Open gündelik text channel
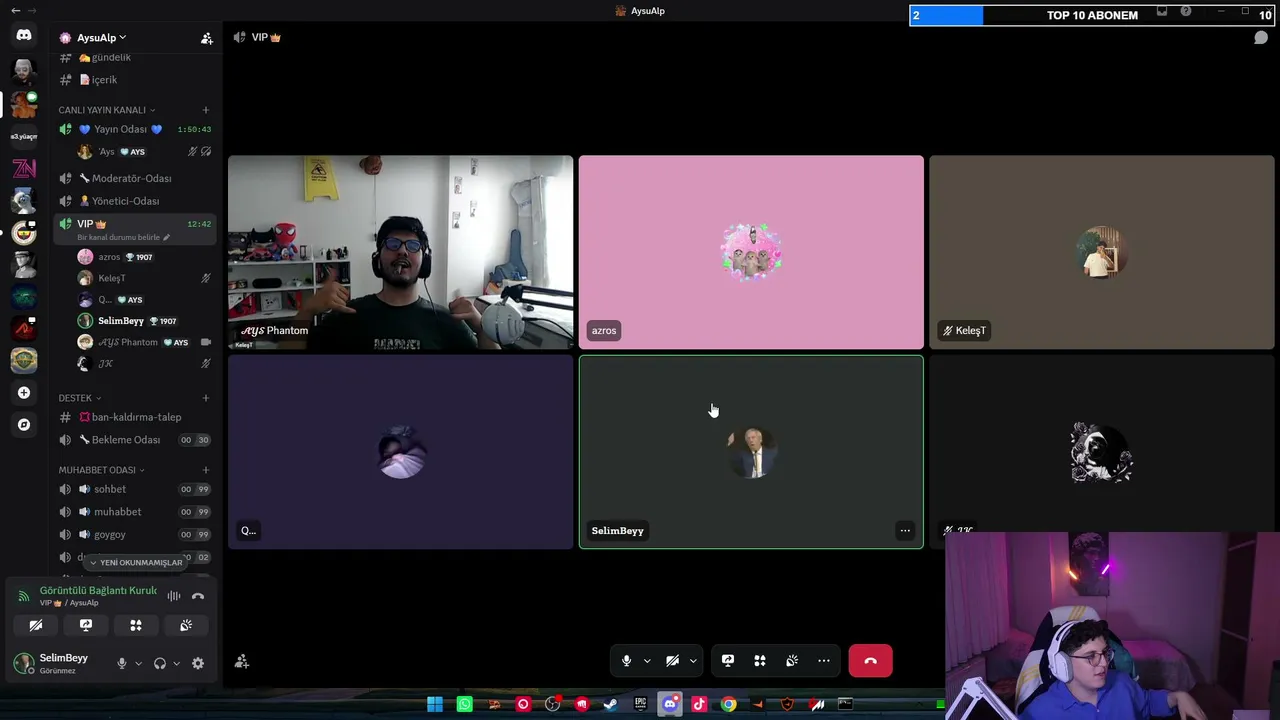The height and width of the screenshot is (720, 1280). [136, 58]
